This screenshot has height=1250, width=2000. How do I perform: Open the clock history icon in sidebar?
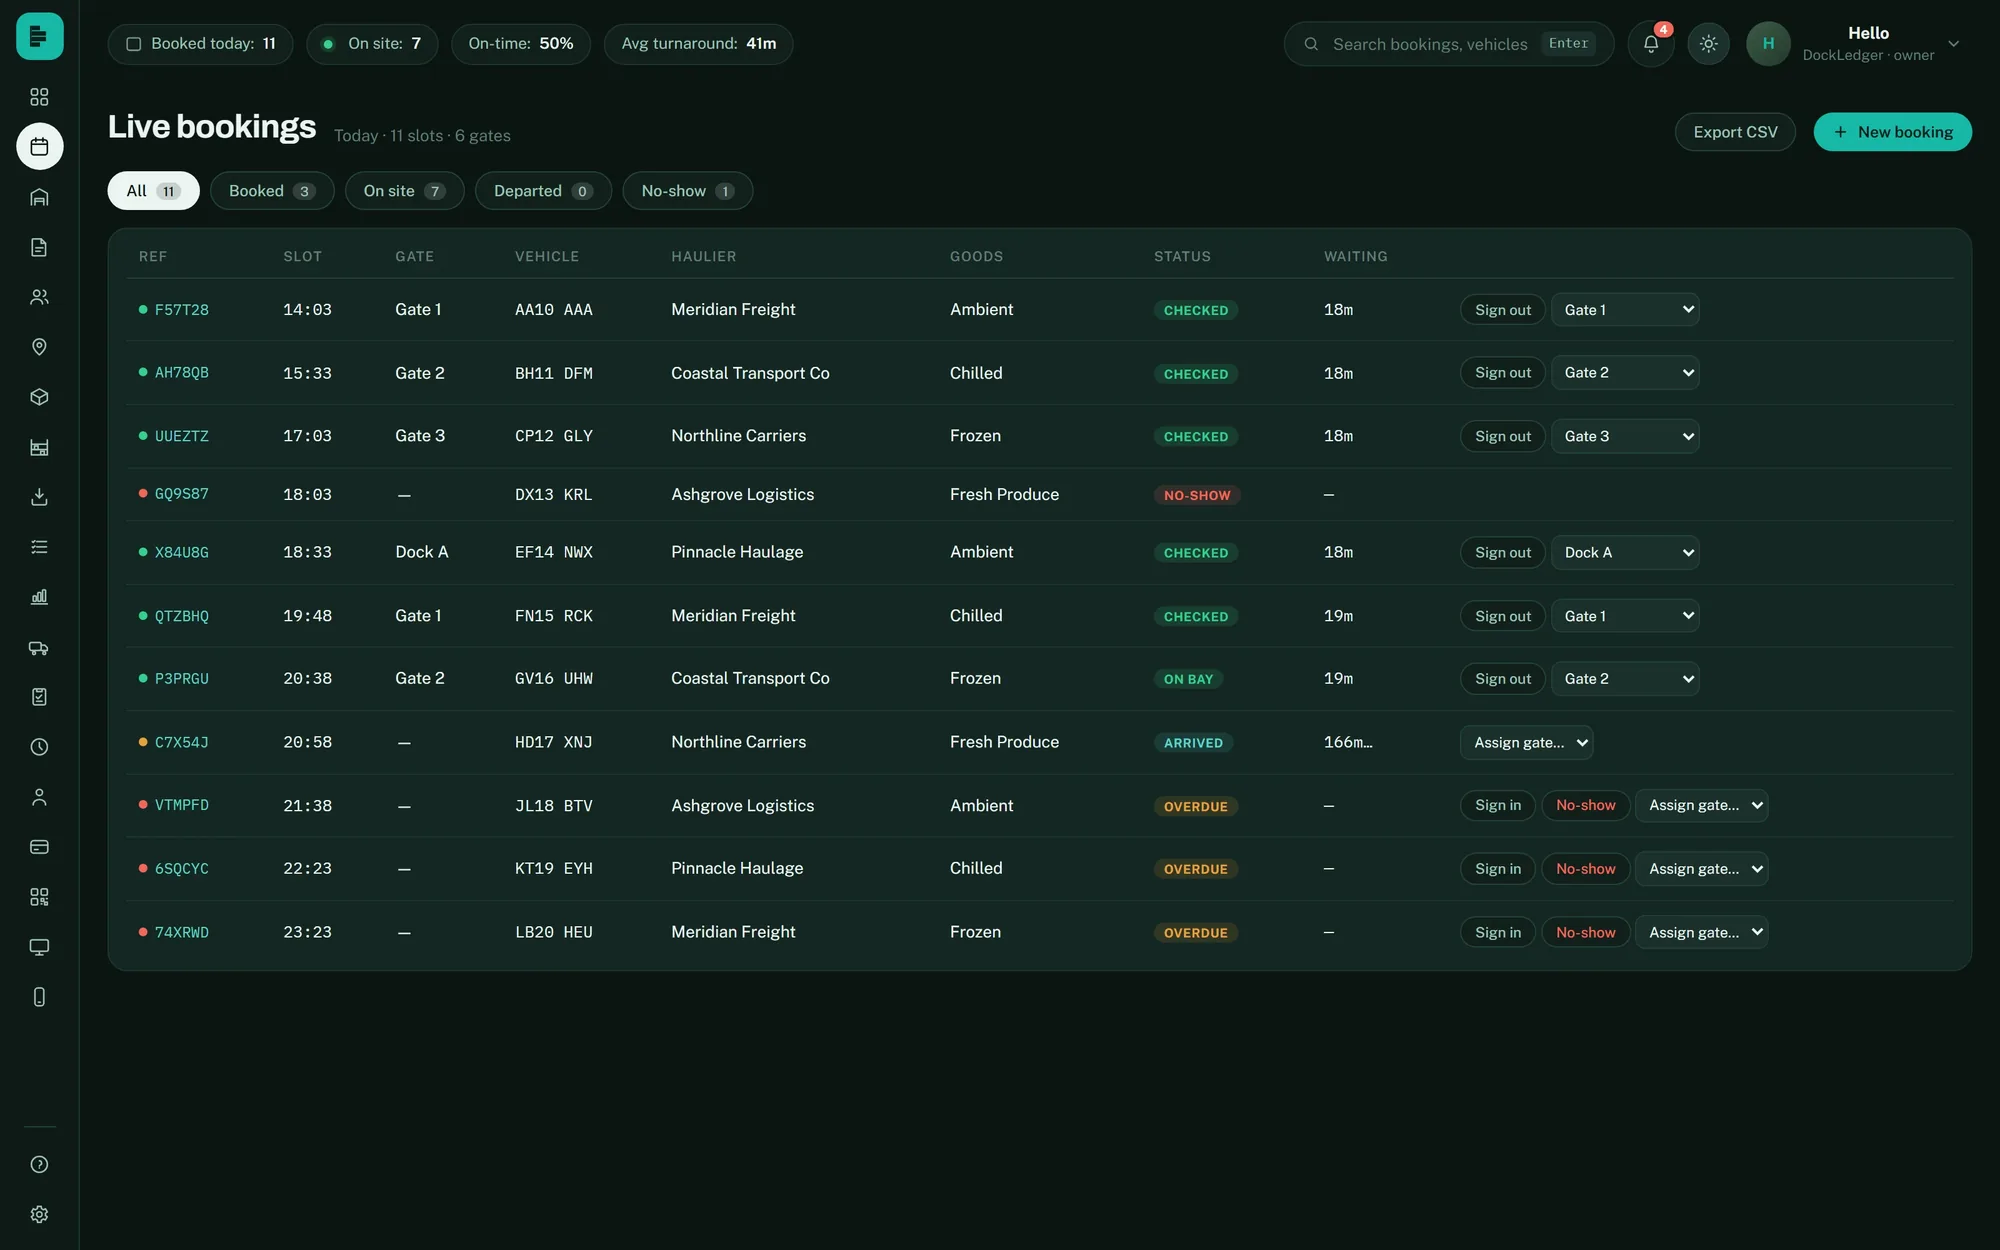coord(39,747)
